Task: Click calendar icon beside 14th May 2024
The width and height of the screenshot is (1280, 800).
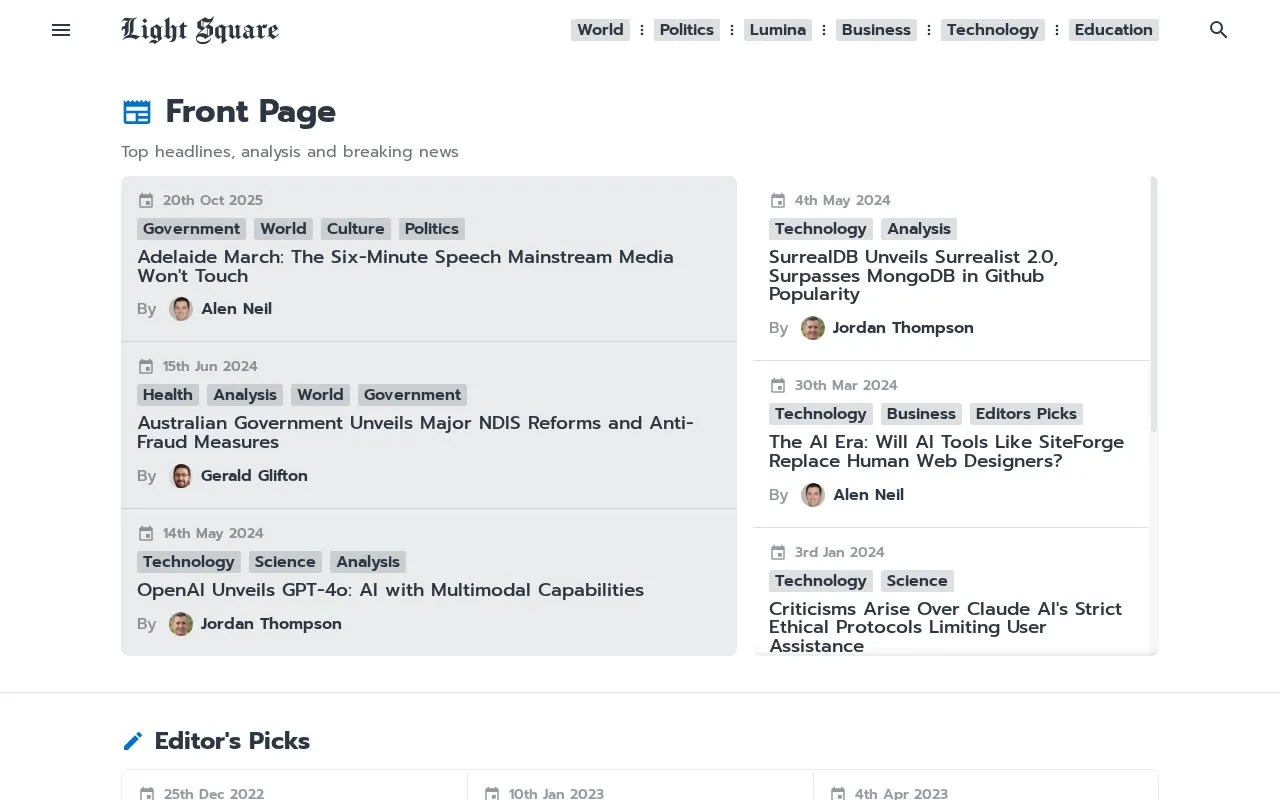Action: point(146,533)
